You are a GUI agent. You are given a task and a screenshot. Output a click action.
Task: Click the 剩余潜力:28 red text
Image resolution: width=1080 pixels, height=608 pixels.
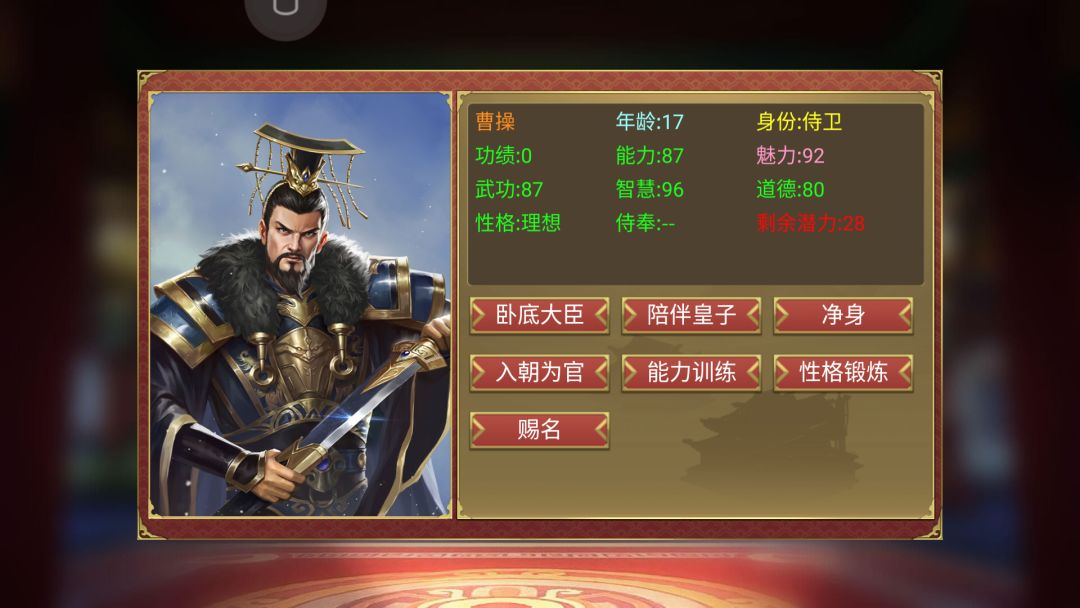pos(811,223)
